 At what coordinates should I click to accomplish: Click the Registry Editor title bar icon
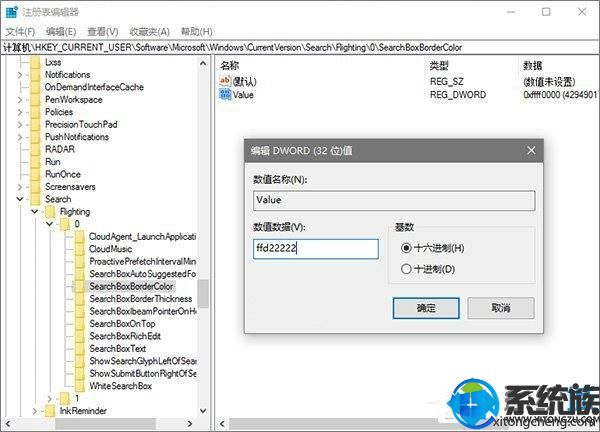pos(11,12)
